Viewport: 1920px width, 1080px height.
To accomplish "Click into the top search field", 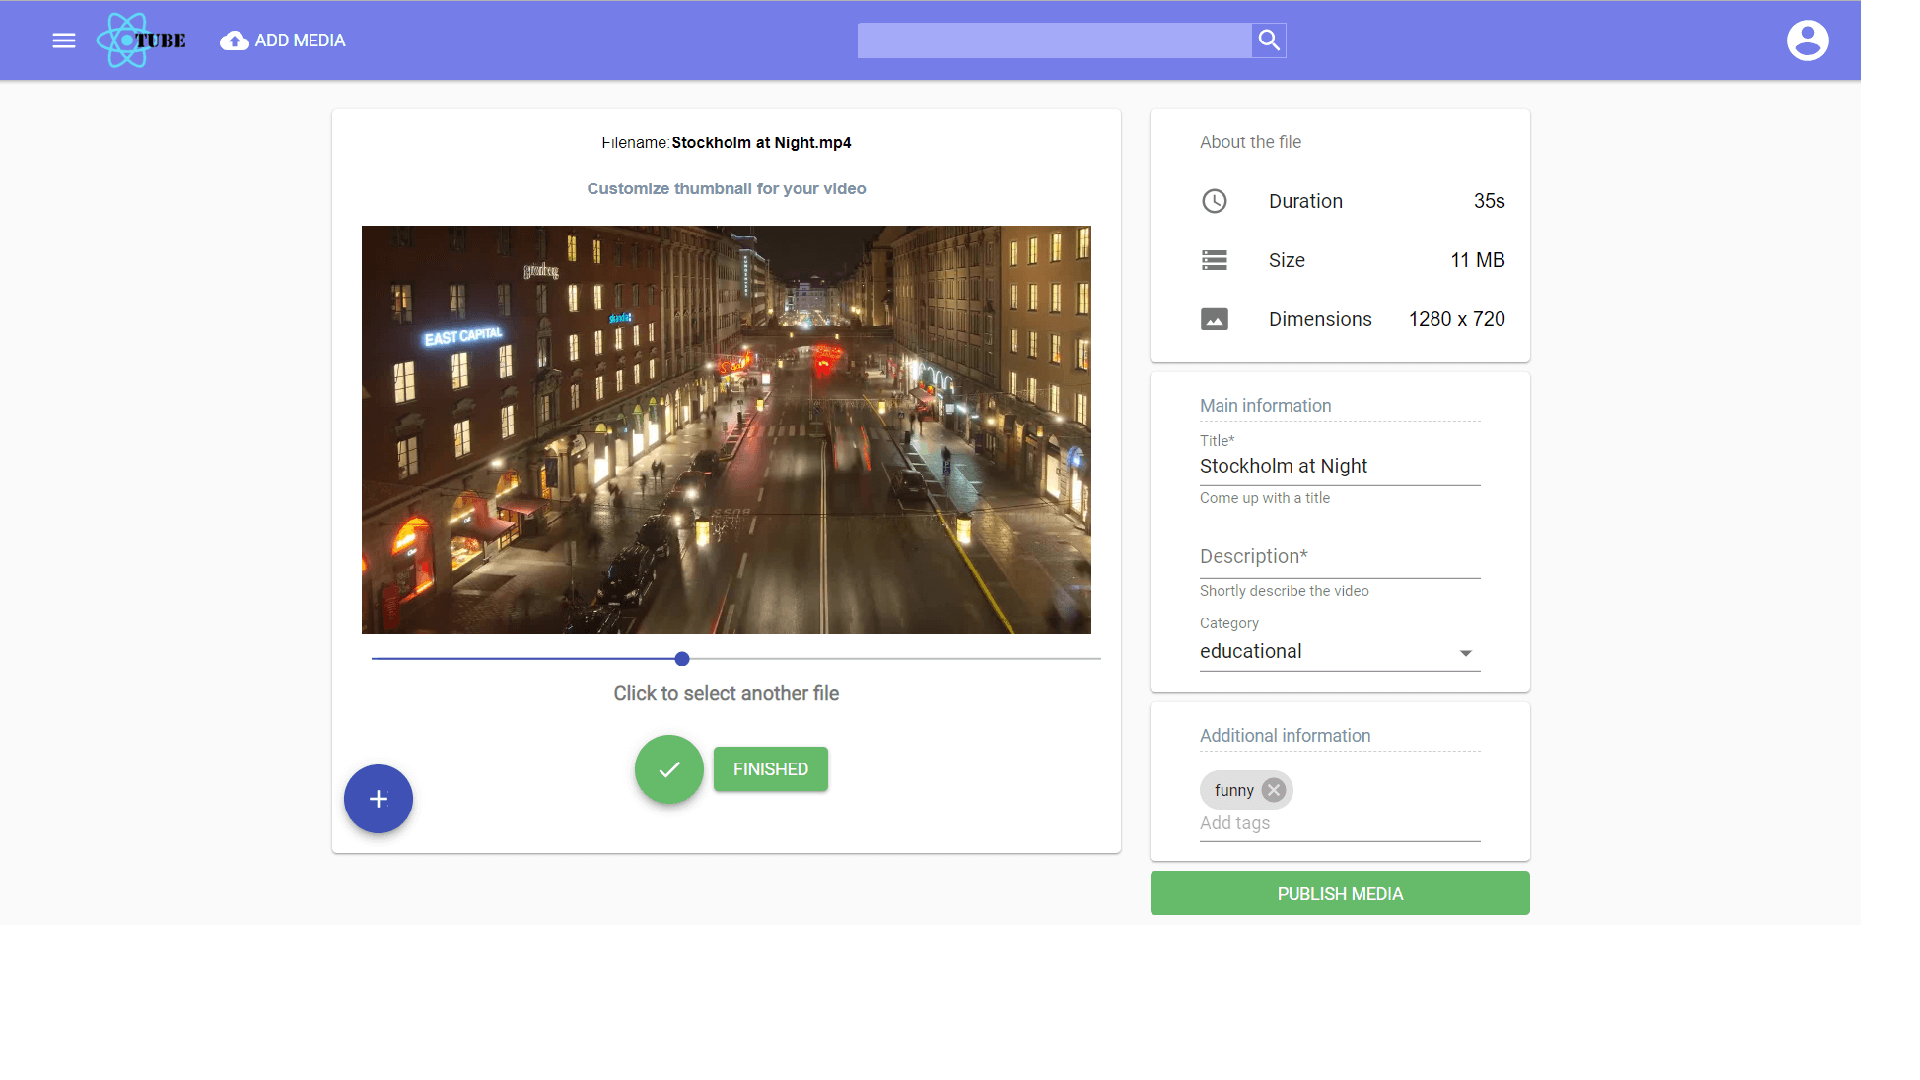I will point(1054,41).
